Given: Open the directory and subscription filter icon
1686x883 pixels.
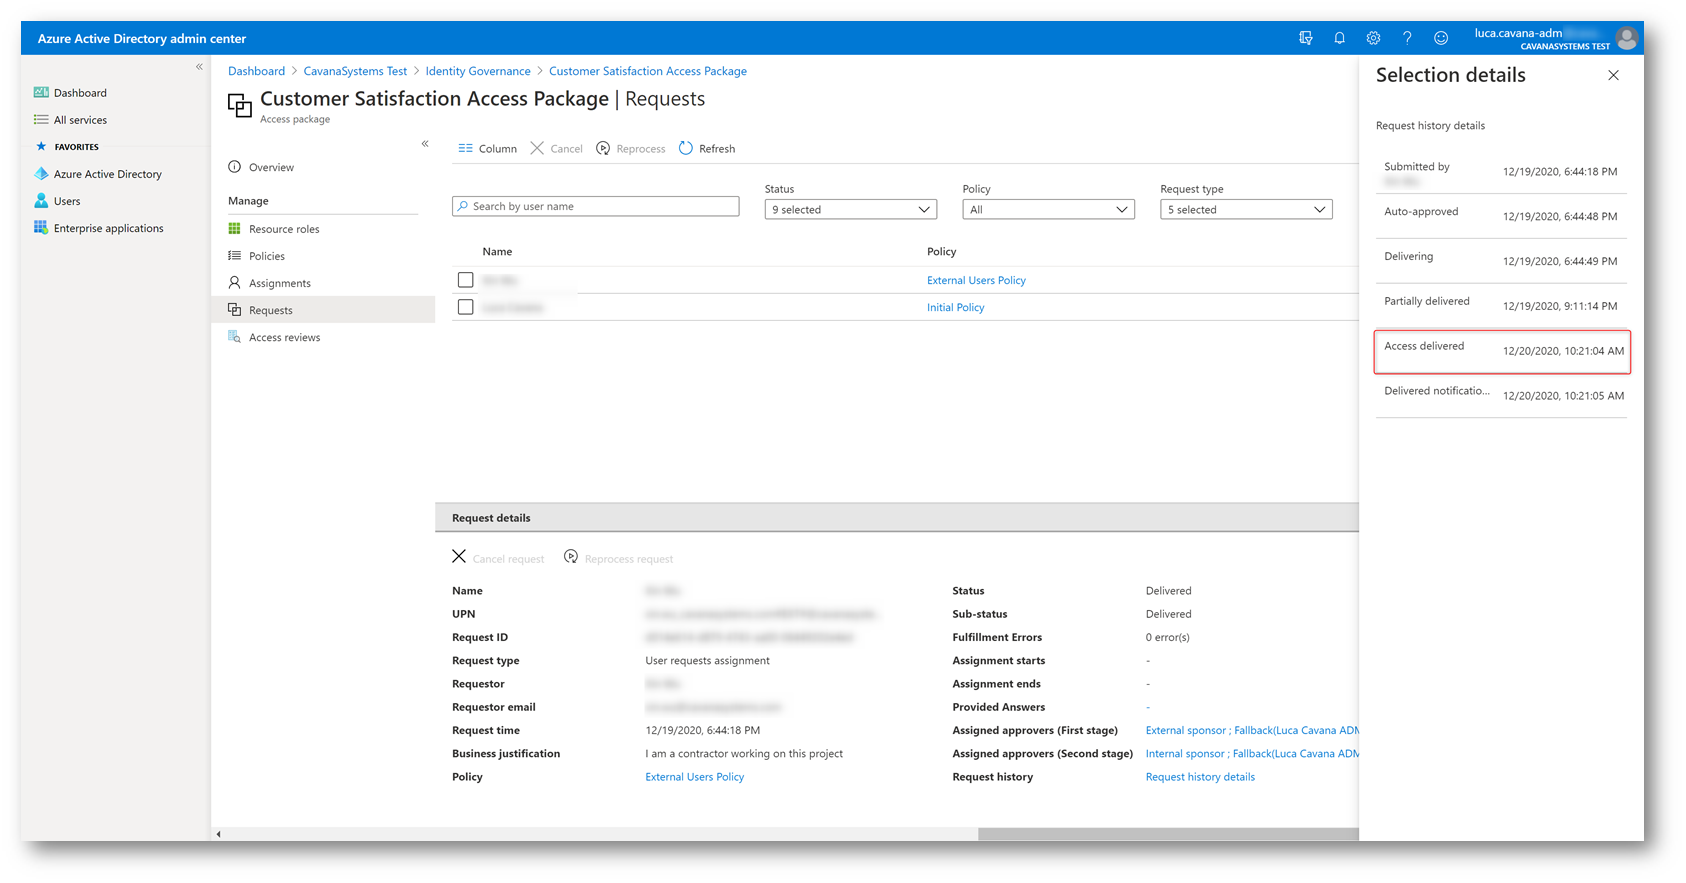Looking at the screenshot, I should click(1305, 38).
